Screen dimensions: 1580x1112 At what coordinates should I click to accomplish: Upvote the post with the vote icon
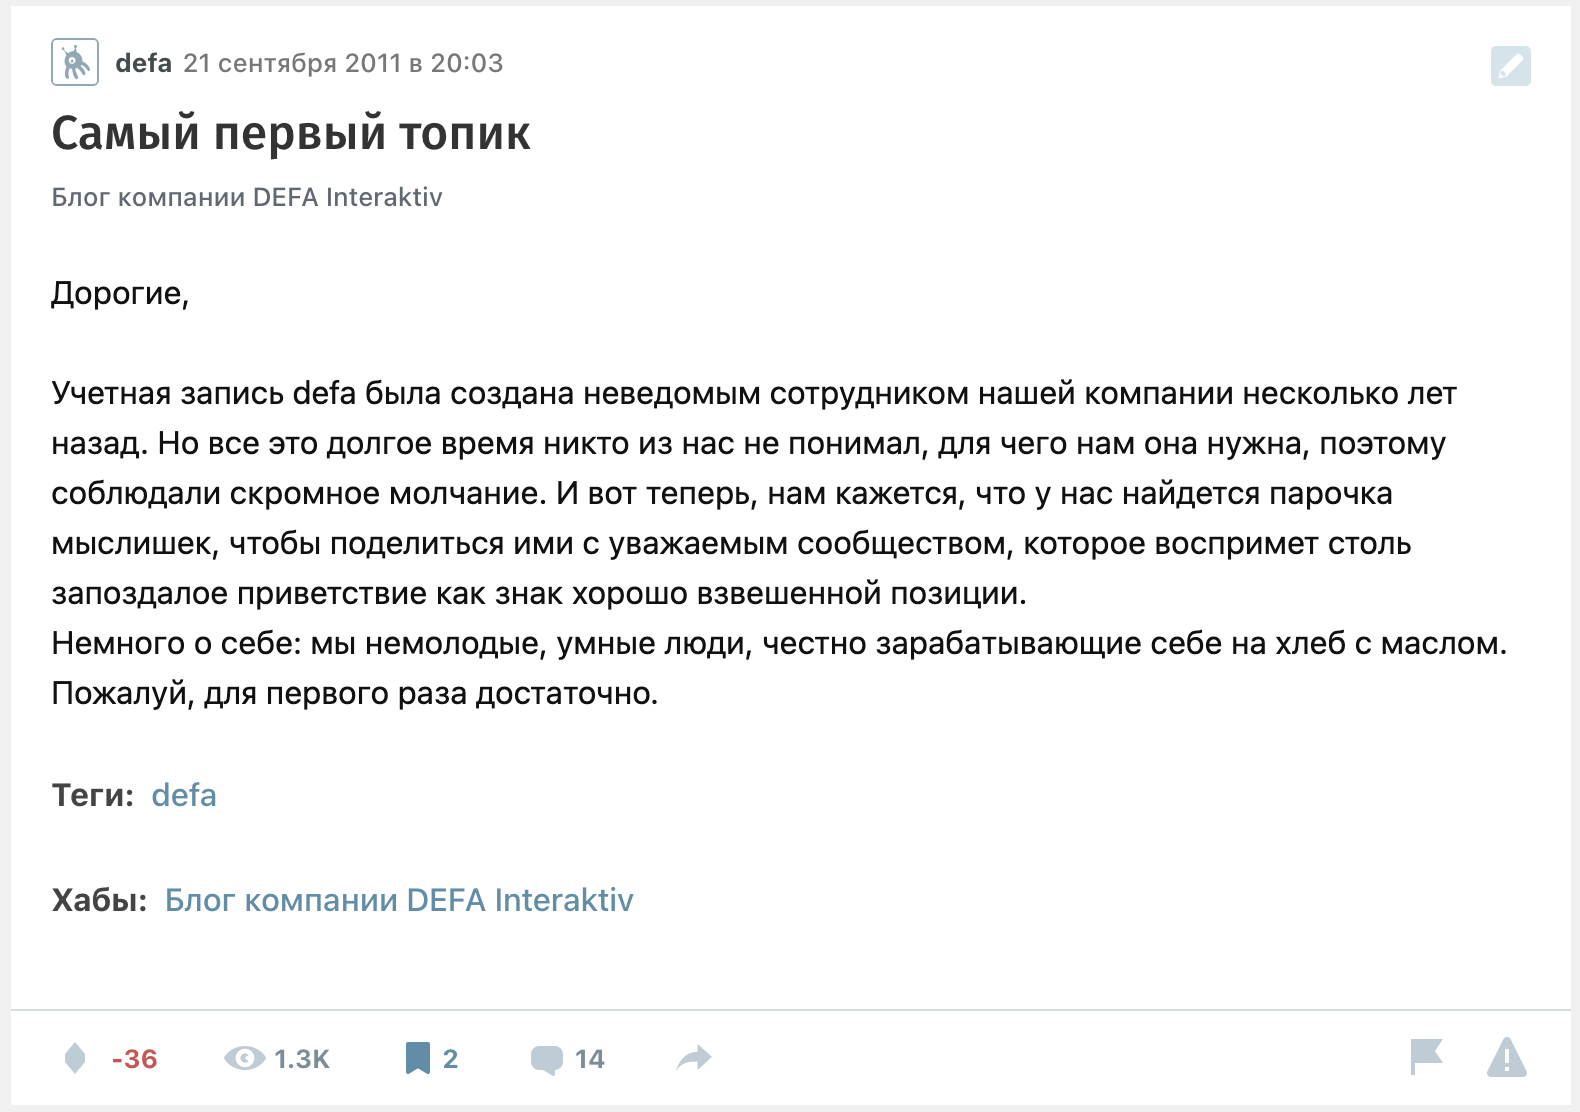(x=74, y=1058)
